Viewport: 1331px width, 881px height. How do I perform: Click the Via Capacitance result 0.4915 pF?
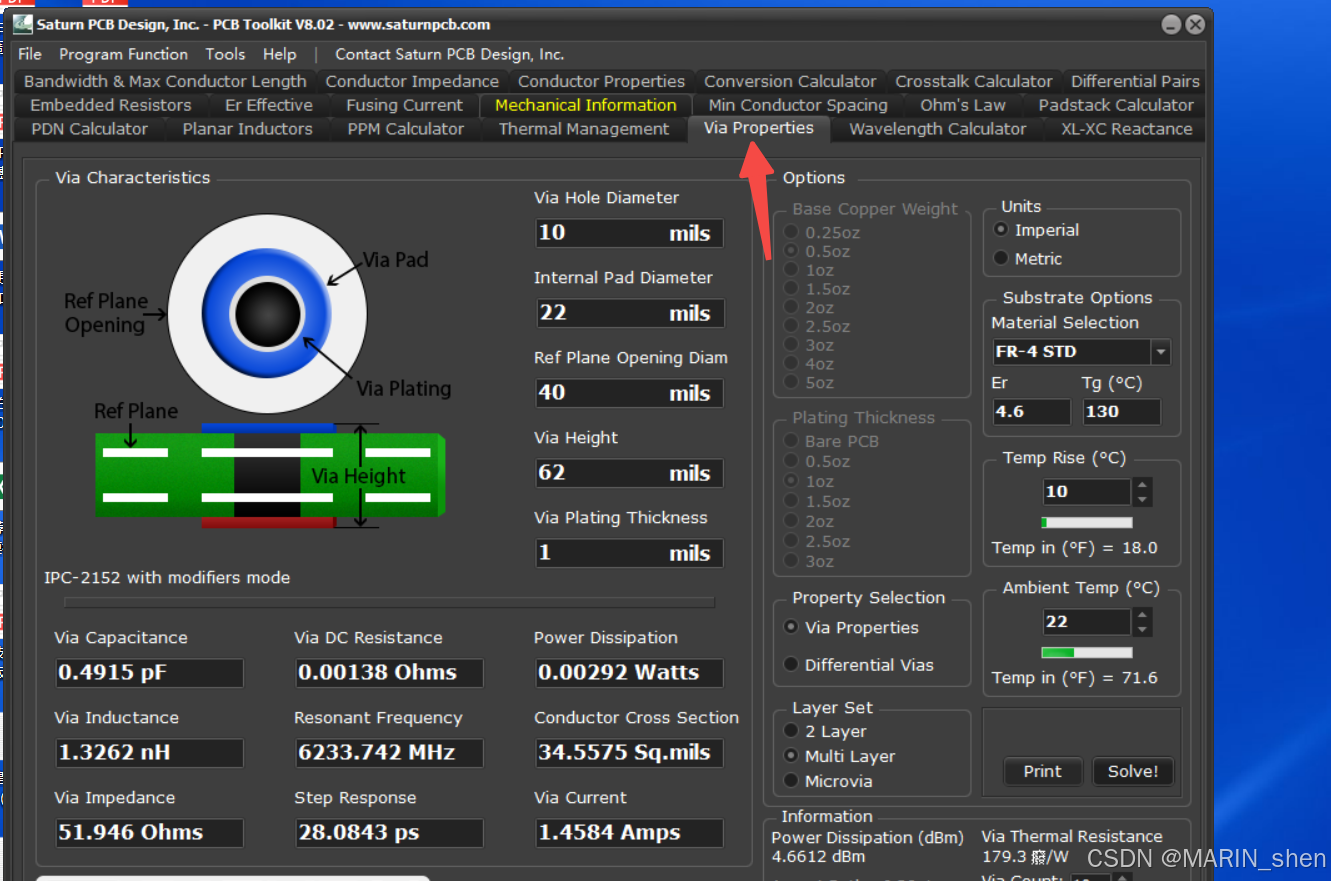tap(149, 673)
